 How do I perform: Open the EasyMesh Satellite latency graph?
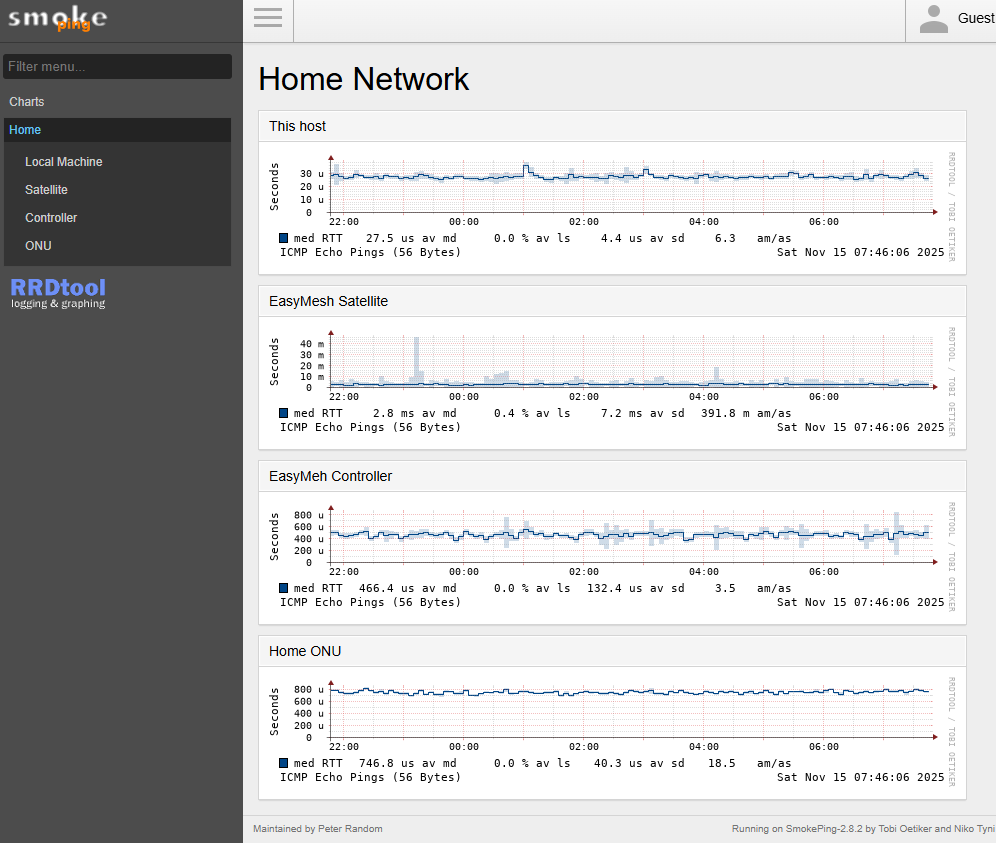tap(612, 381)
